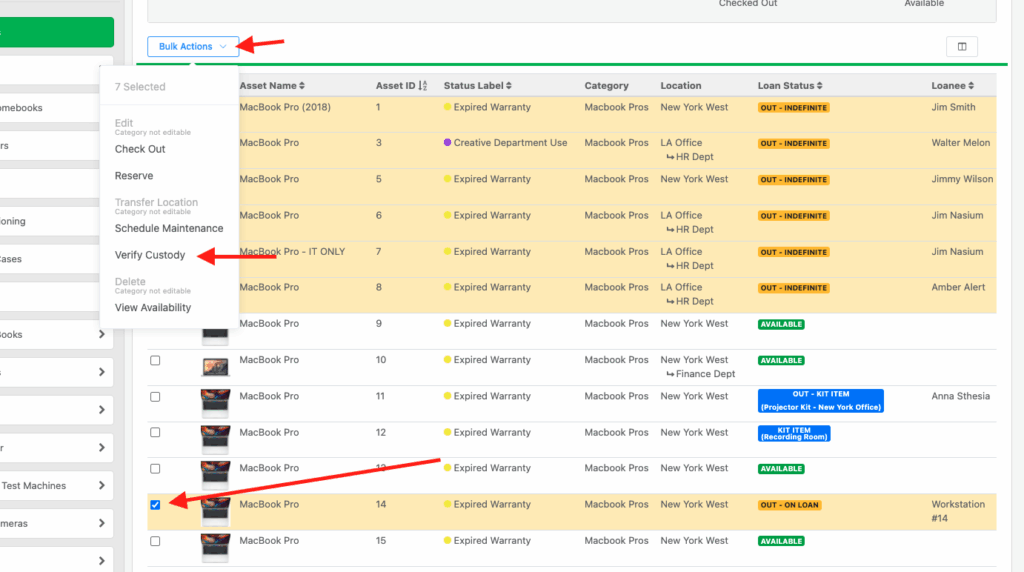Sort by Loanee column
This screenshot has width=1024, height=572.
click(x=952, y=86)
